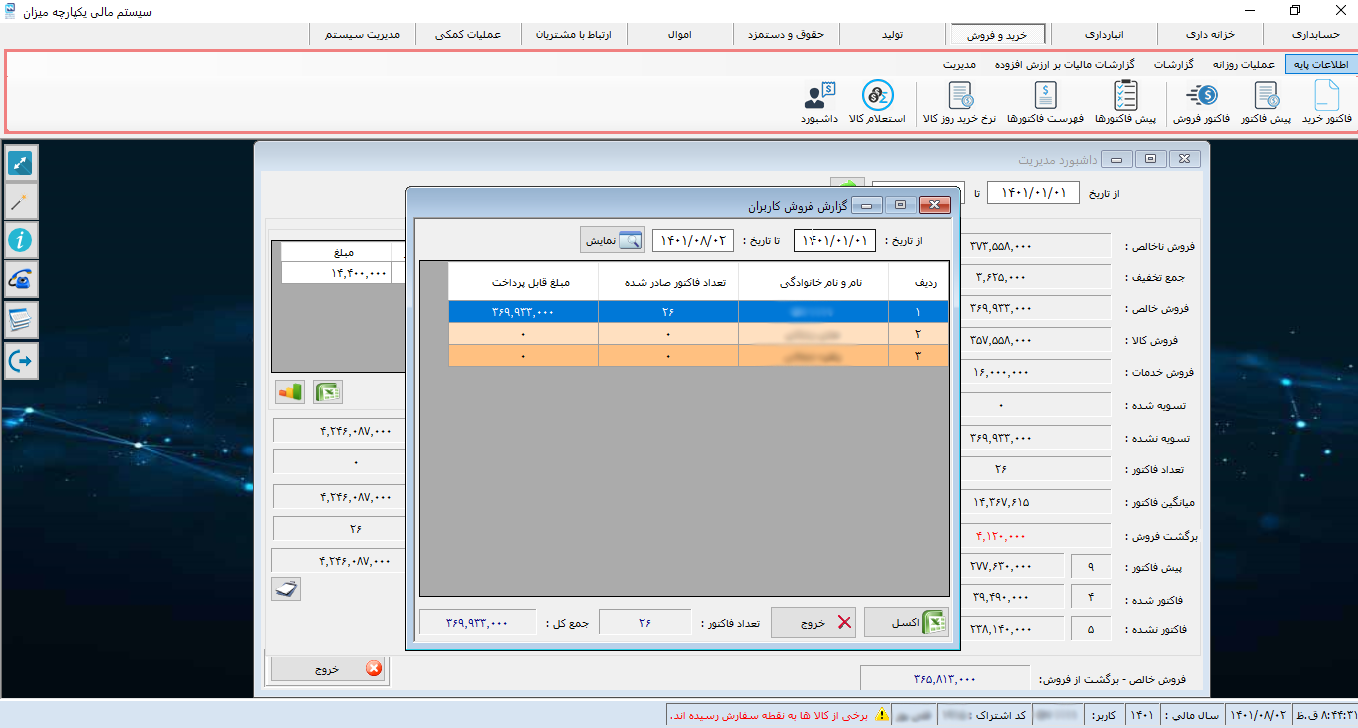The width and height of the screenshot is (1358, 728).
Task: Click the bar chart icon in dashboard window
Action: click(x=290, y=392)
